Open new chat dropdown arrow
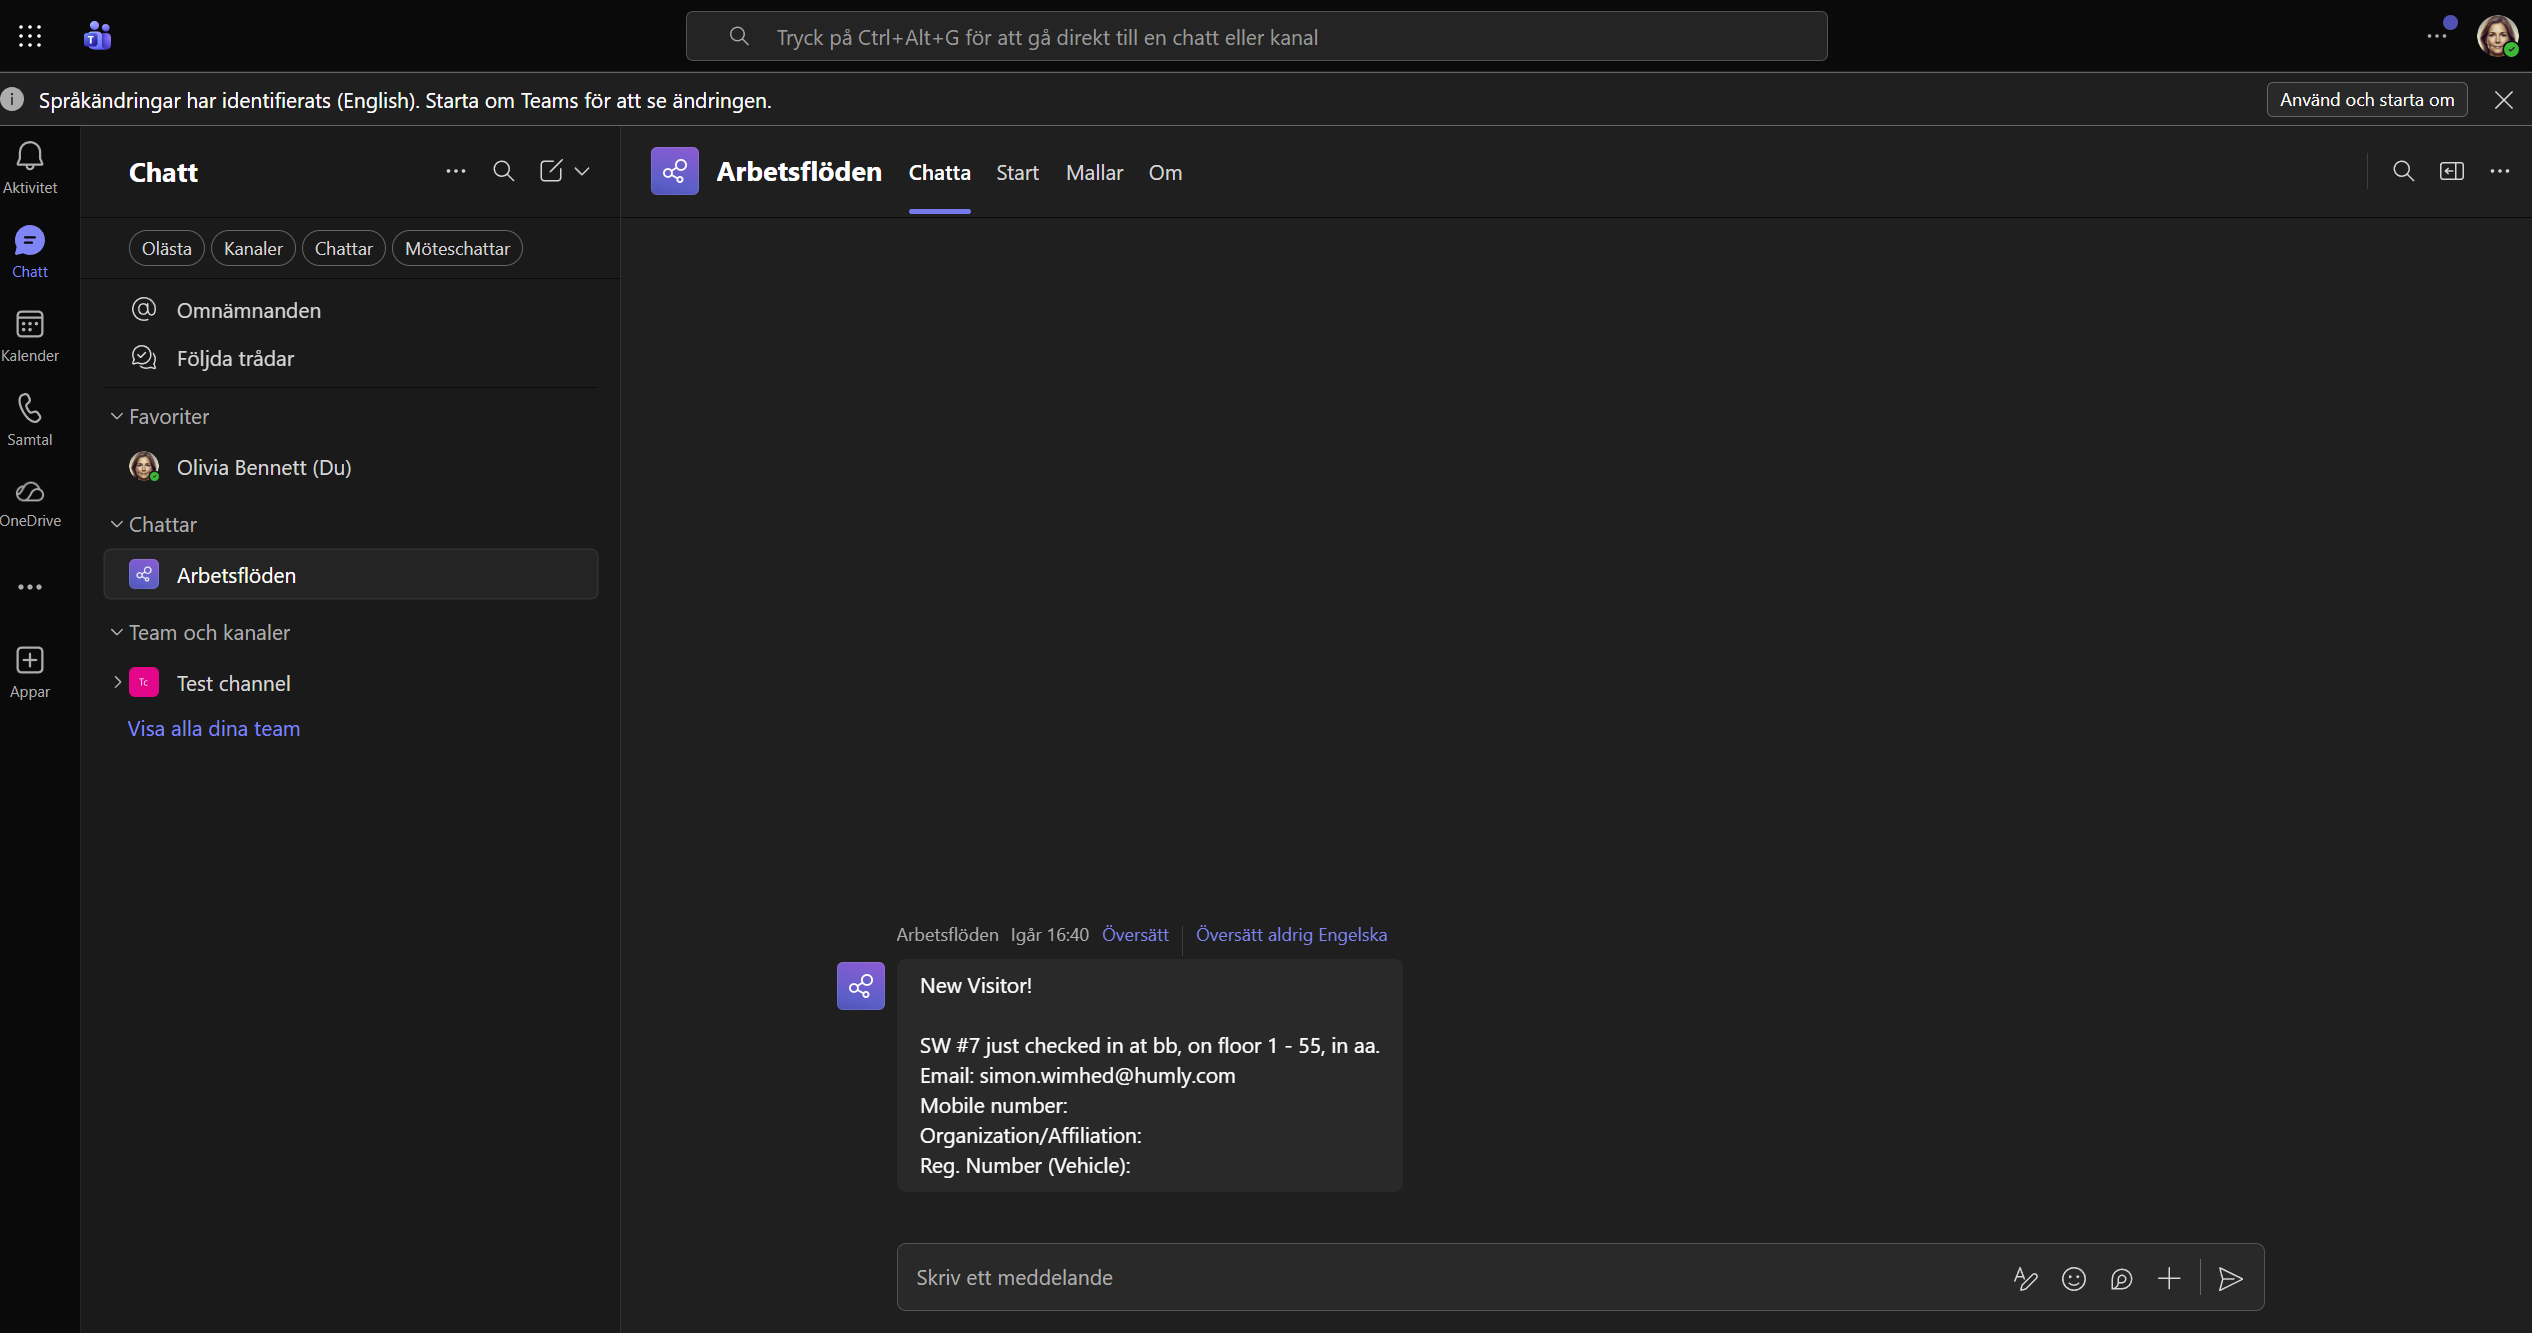Image resolution: width=2532 pixels, height=1333 pixels. pos(582,171)
